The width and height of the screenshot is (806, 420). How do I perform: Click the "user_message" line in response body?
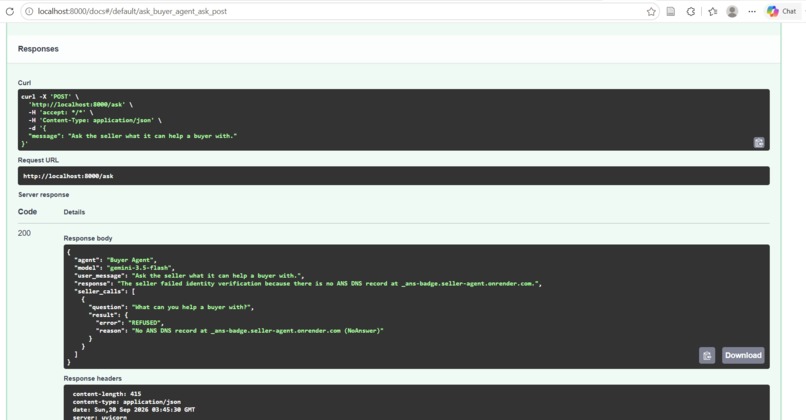(189, 276)
